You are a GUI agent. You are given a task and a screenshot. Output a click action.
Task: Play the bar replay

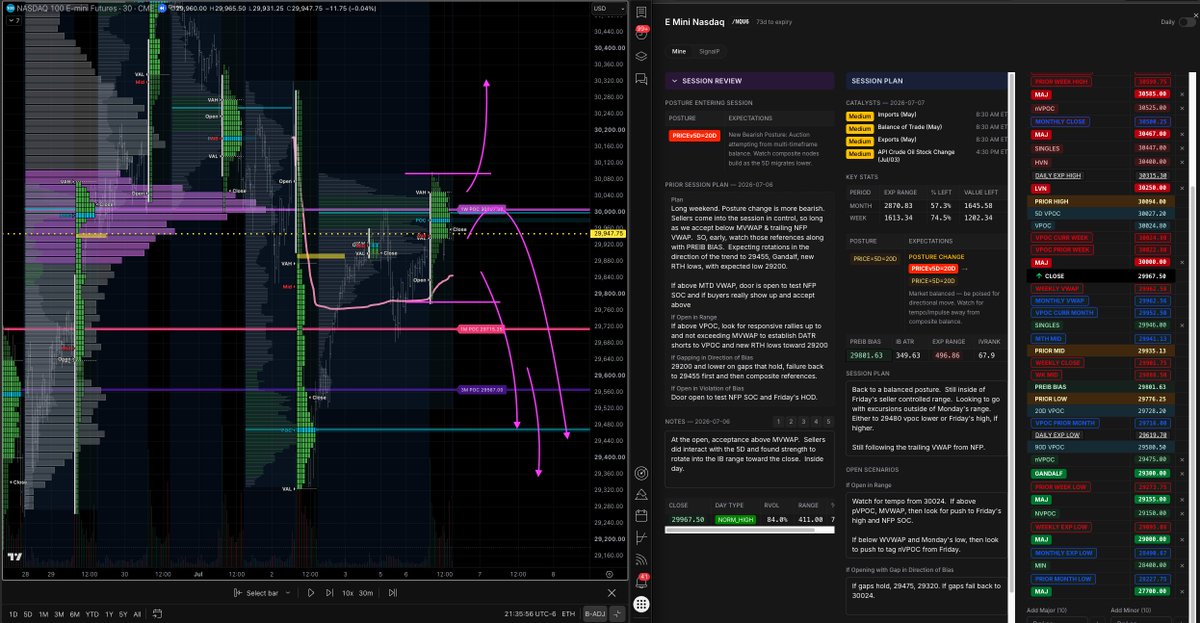[x=311, y=593]
